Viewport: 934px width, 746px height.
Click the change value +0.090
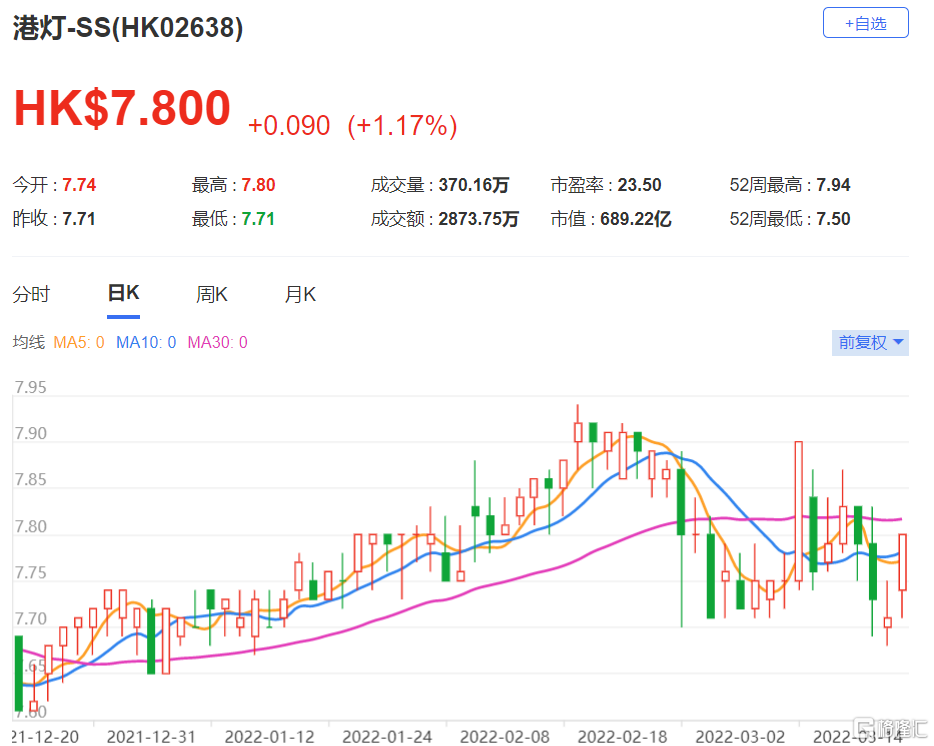[x=289, y=126]
